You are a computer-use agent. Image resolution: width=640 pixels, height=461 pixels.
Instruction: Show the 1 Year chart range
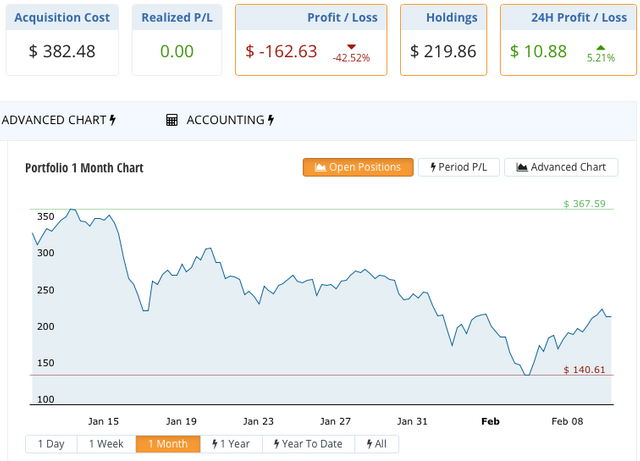pos(231,444)
